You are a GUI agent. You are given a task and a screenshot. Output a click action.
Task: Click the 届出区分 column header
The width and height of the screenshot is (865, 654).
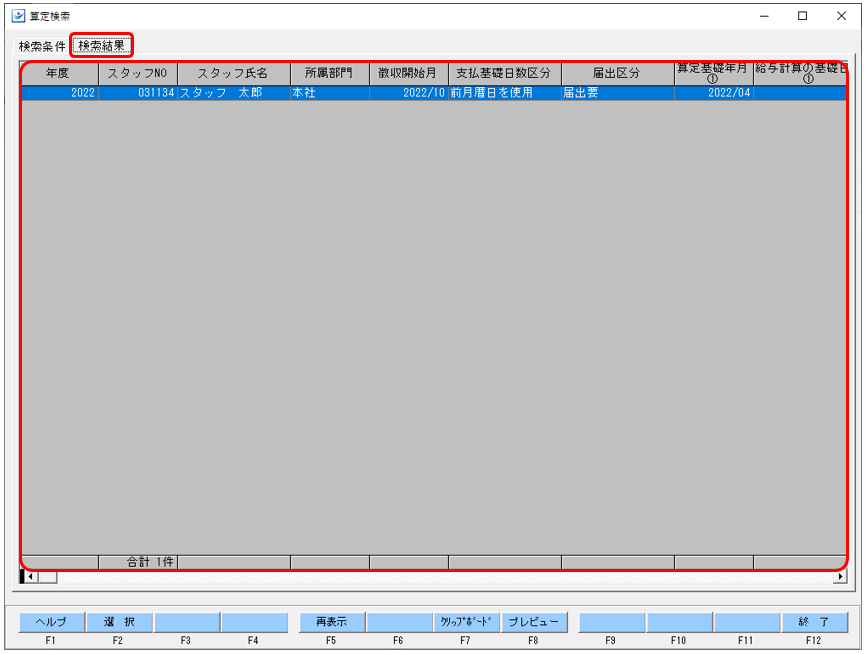(x=617, y=73)
